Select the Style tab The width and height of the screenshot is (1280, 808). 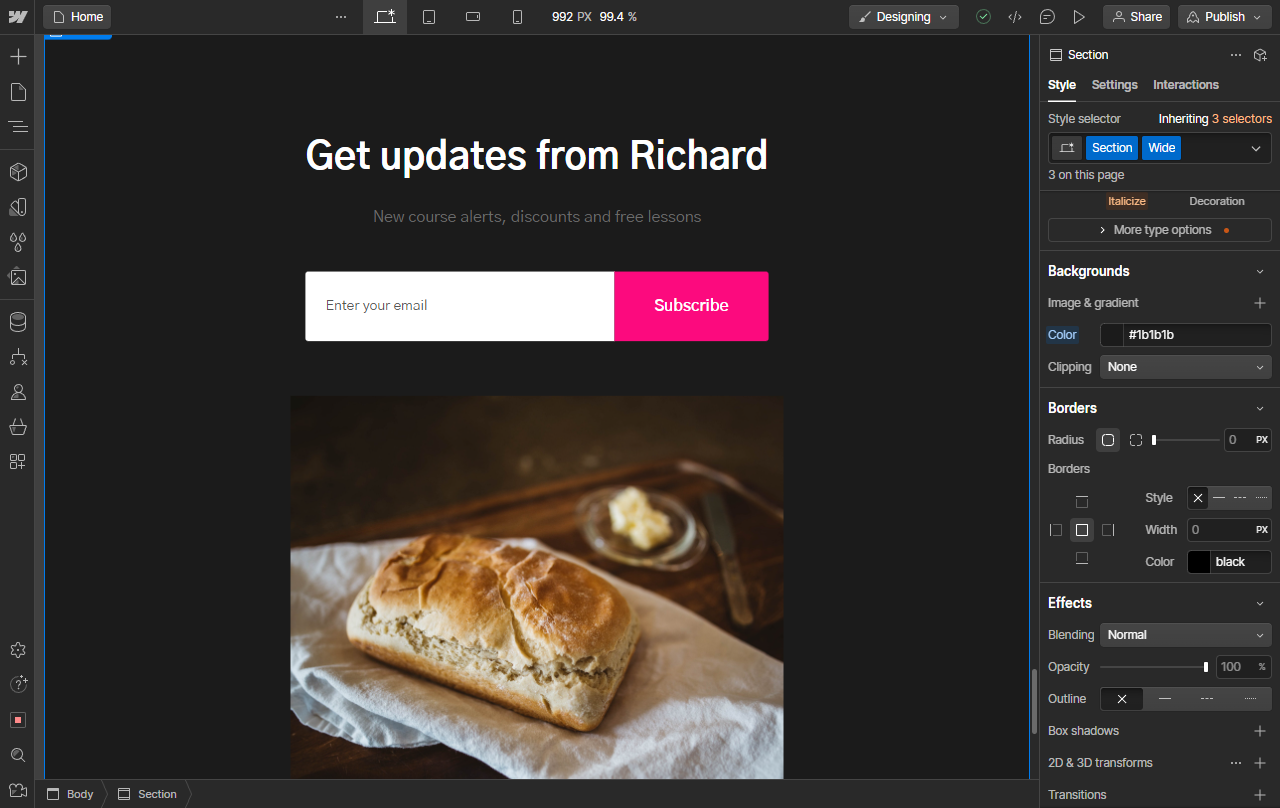click(x=1062, y=85)
